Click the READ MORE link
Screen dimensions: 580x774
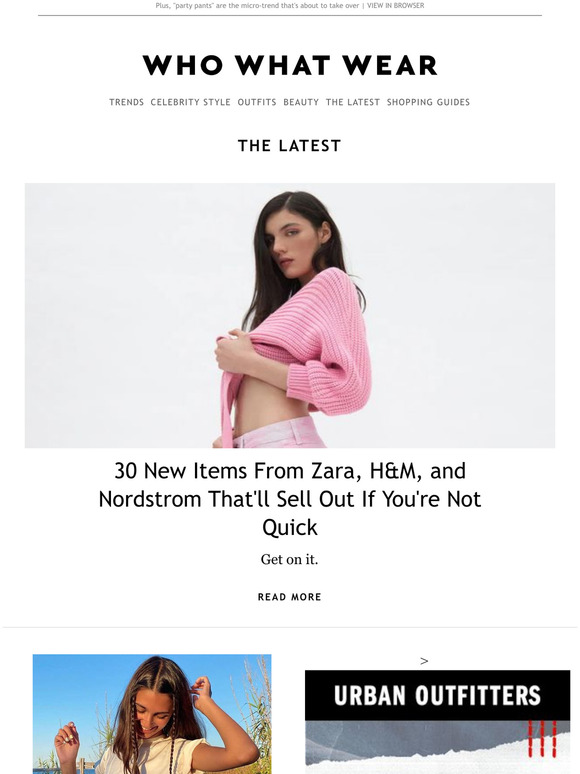pyautogui.click(x=290, y=597)
